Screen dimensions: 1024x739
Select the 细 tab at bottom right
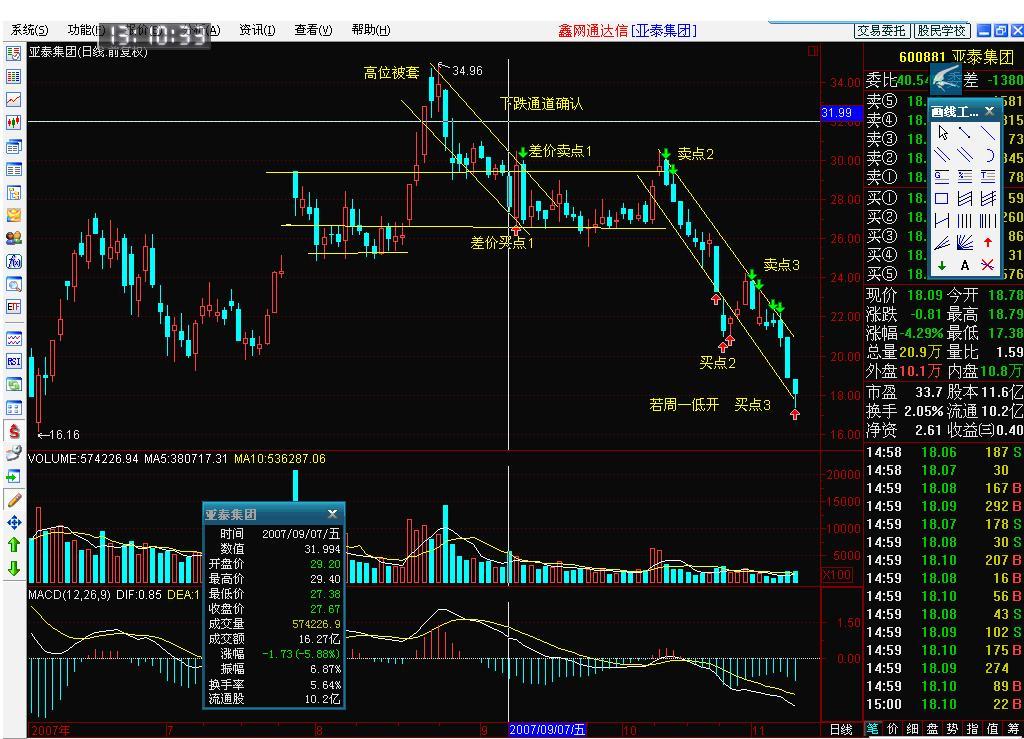(x=913, y=729)
